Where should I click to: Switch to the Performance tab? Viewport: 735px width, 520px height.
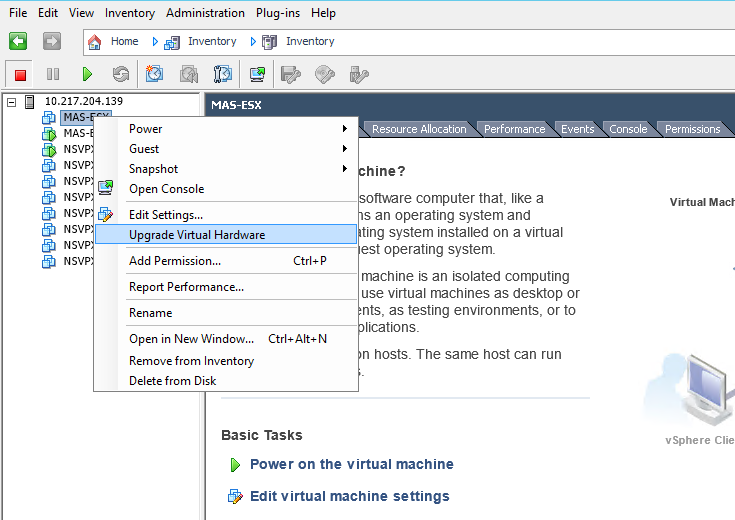click(x=514, y=129)
